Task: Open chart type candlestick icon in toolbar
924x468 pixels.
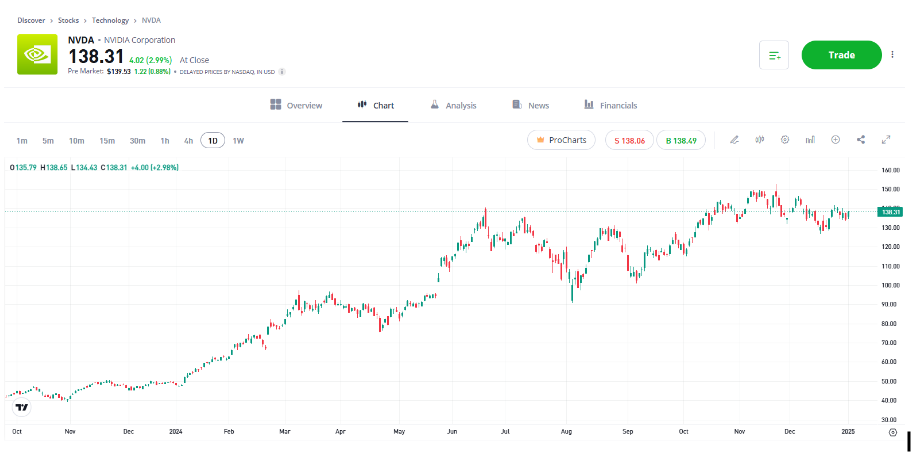Action: coord(760,140)
